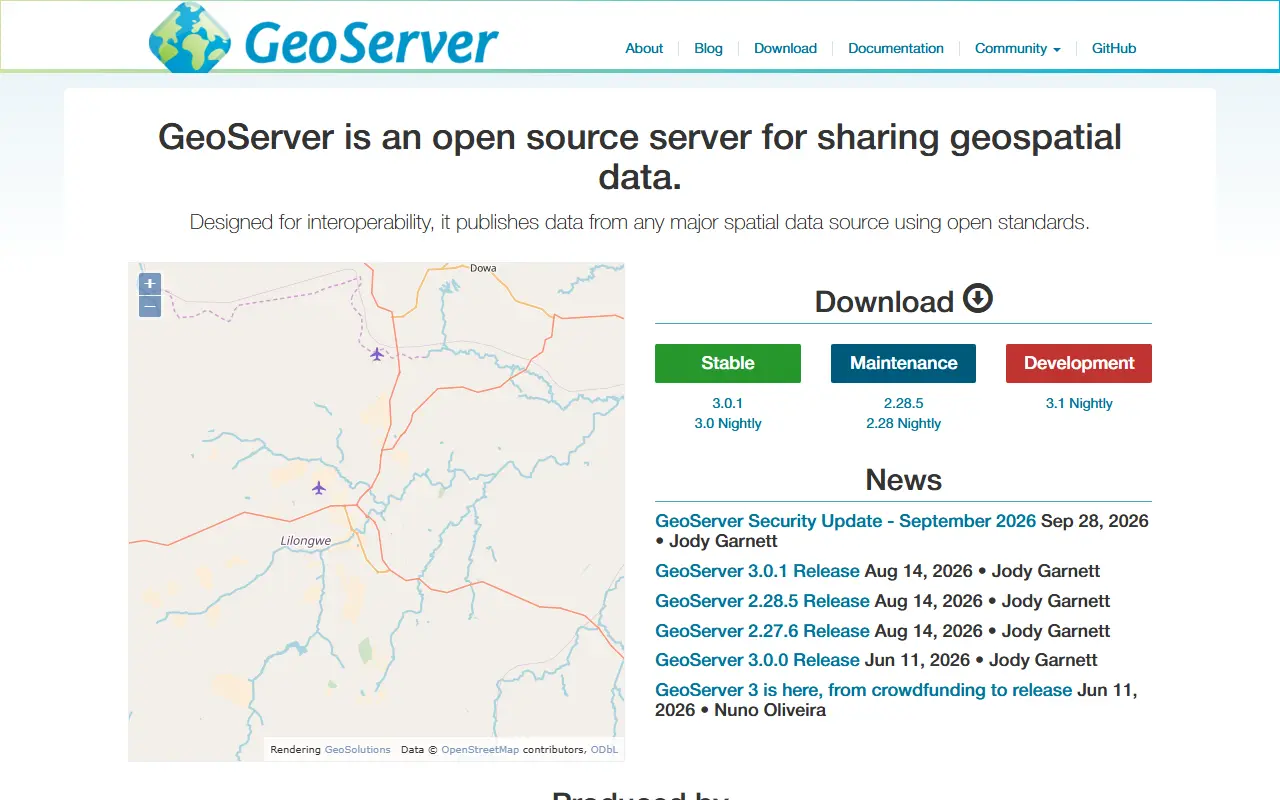Open the 3.0 Nightly build link
1280x800 pixels.
coord(728,423)
